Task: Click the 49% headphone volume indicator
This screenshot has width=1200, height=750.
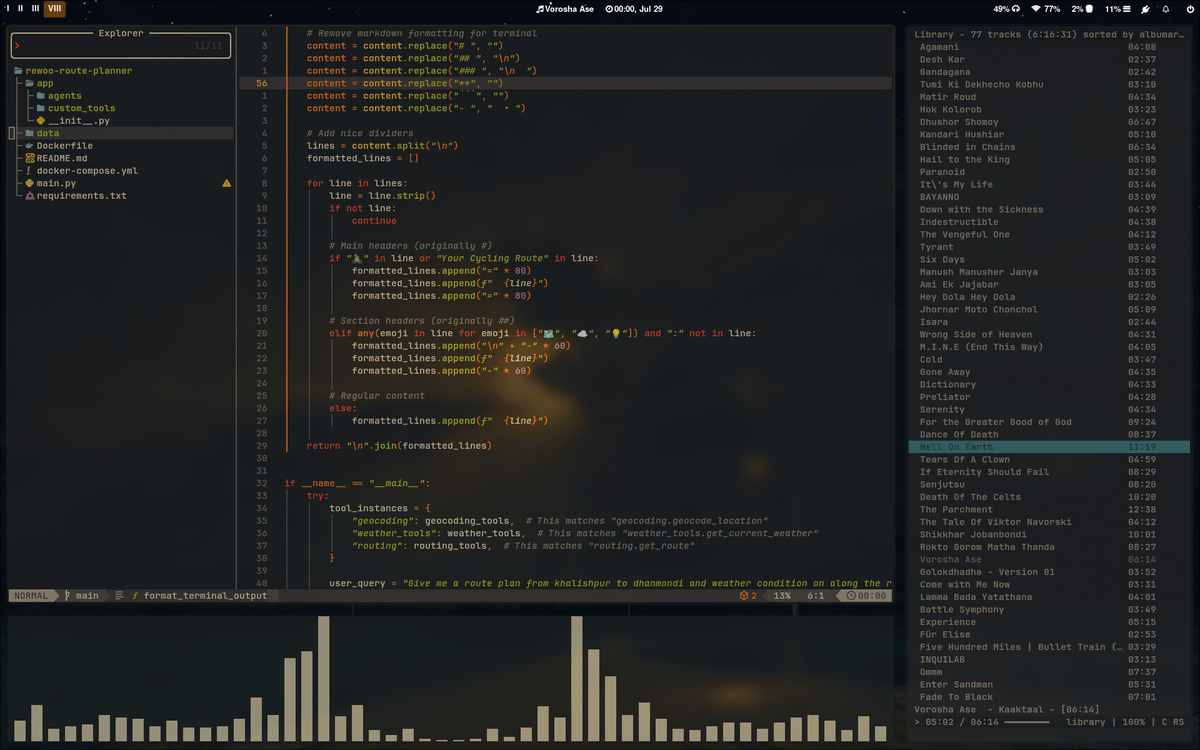Action: click(1006, 8)
